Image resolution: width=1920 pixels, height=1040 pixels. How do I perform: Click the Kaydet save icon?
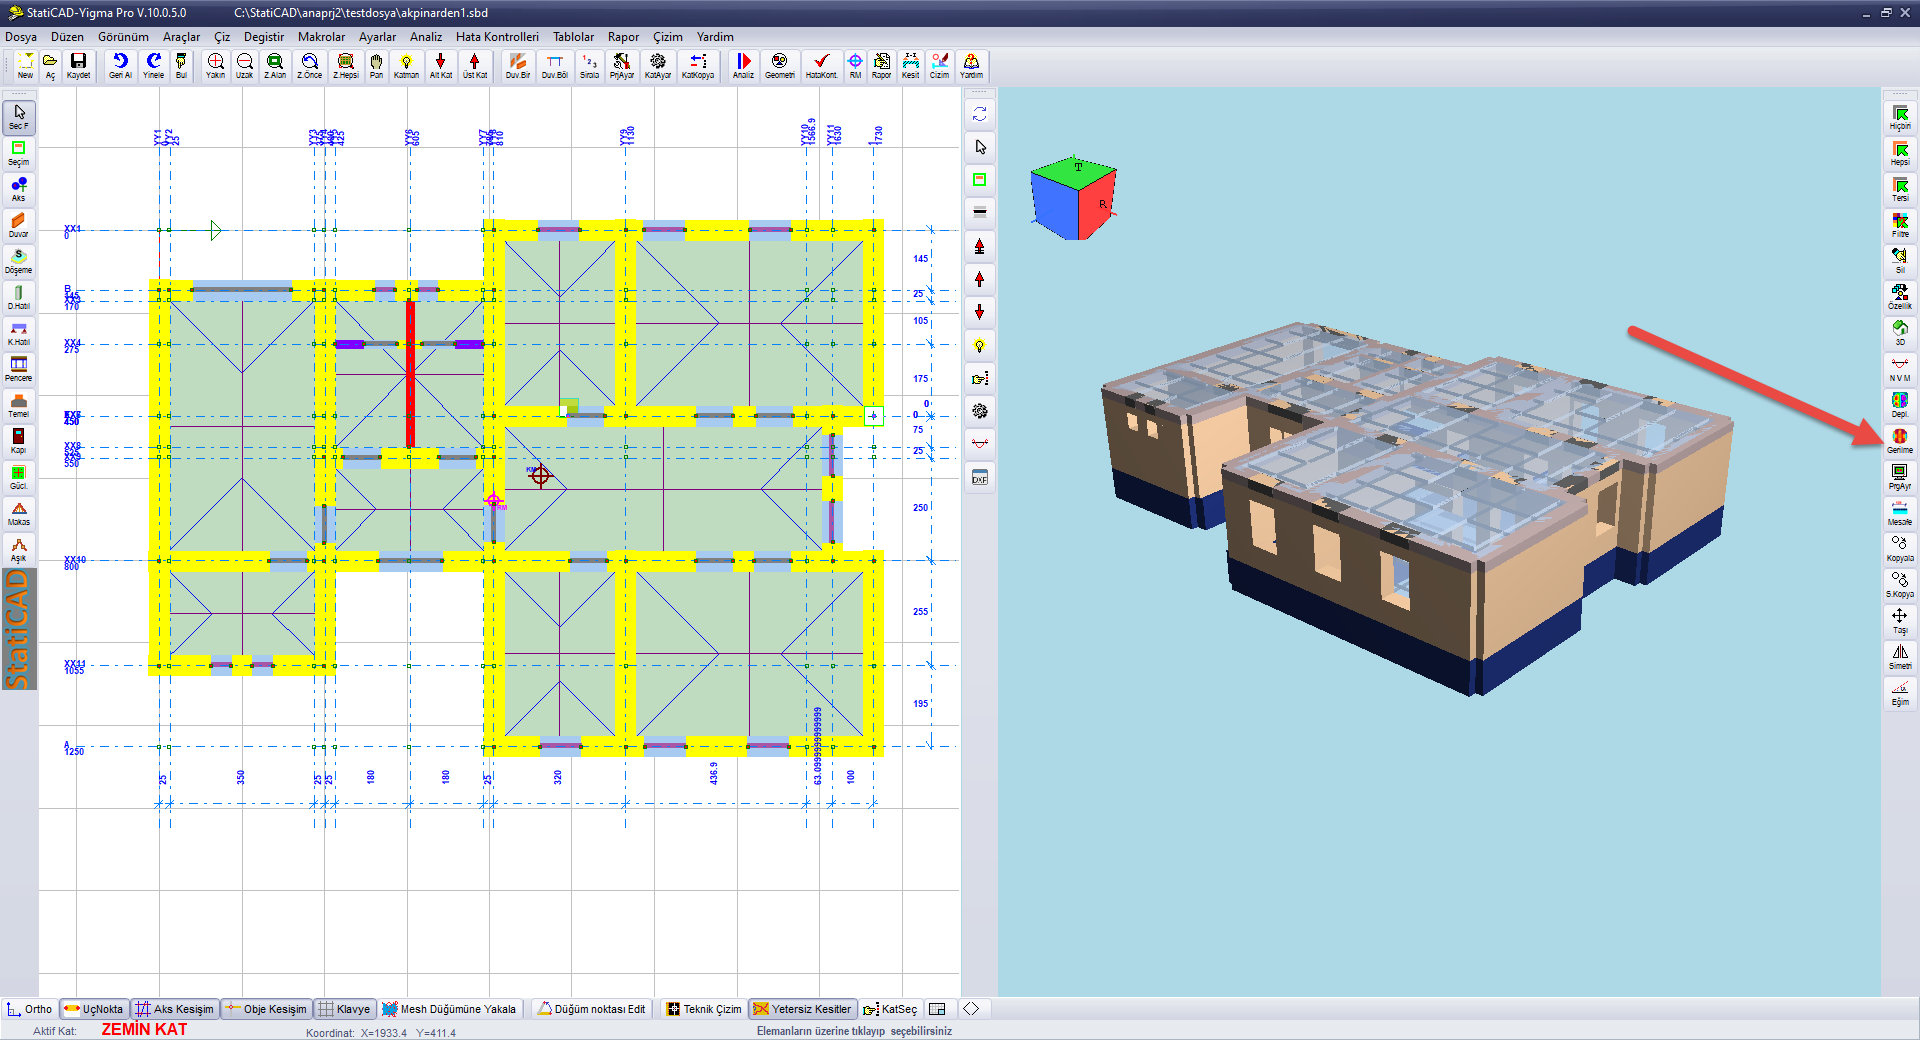[78, 66]
